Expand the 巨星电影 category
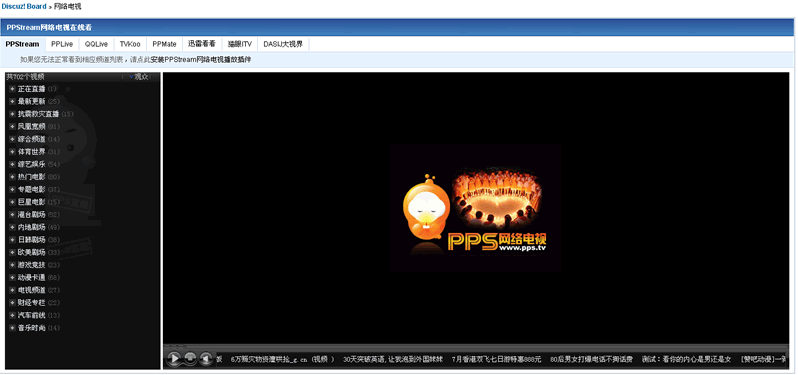This screenshot has width=798, height=375. click(x=12, y=202)
